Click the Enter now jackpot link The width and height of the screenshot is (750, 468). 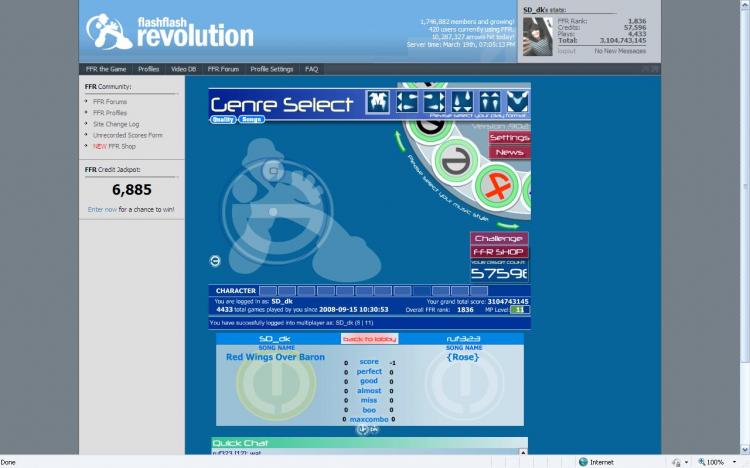[102, 210]
